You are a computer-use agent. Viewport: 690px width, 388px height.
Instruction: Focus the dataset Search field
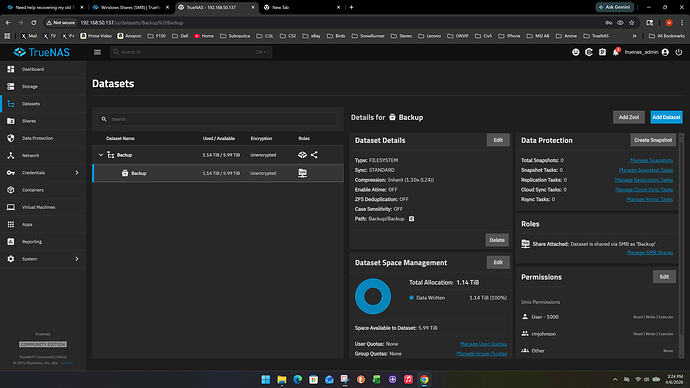pos(218,119)
